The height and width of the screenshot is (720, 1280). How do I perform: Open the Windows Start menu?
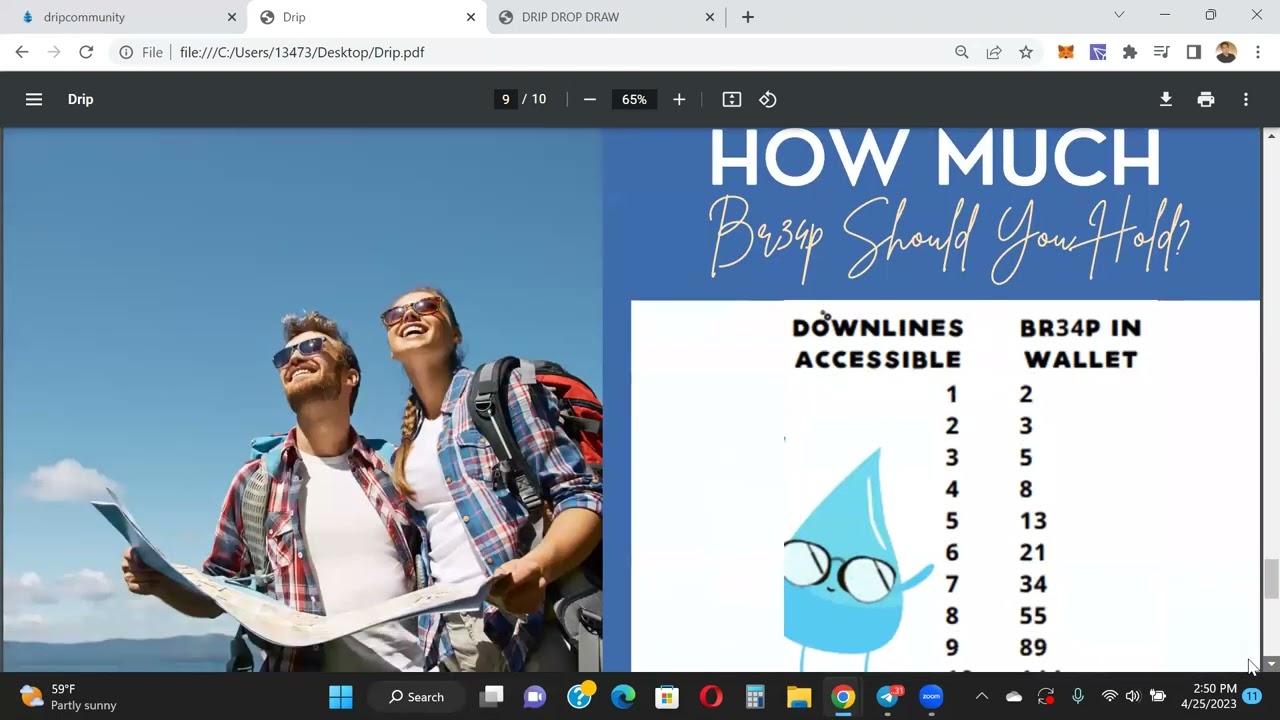(x=341, y=696)
